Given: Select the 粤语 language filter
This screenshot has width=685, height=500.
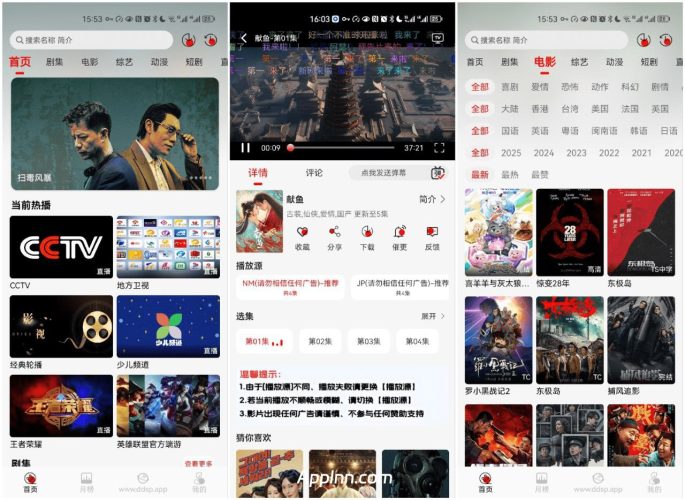Looking at the screenshot, I should [570, 131].
